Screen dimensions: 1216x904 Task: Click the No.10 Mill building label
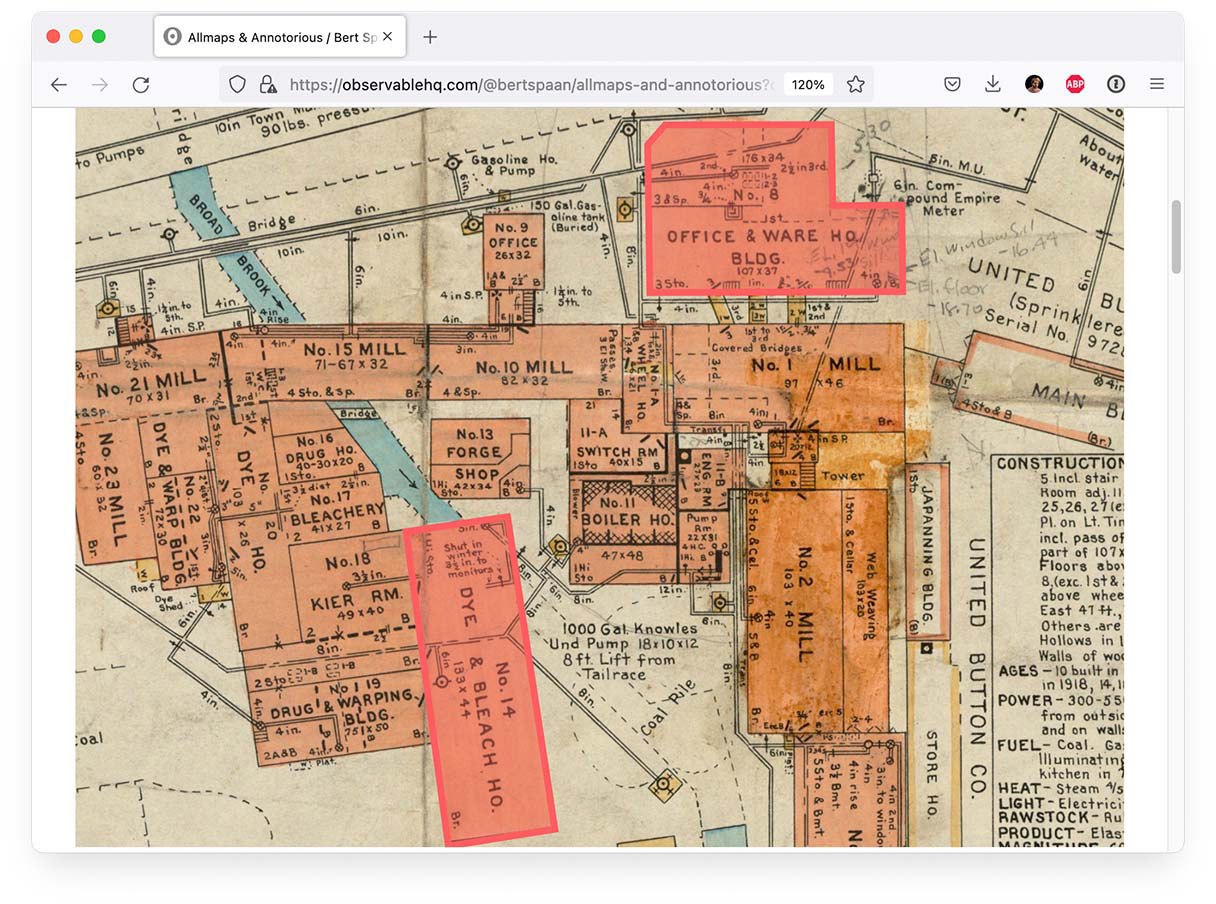[x=524, y=368]
